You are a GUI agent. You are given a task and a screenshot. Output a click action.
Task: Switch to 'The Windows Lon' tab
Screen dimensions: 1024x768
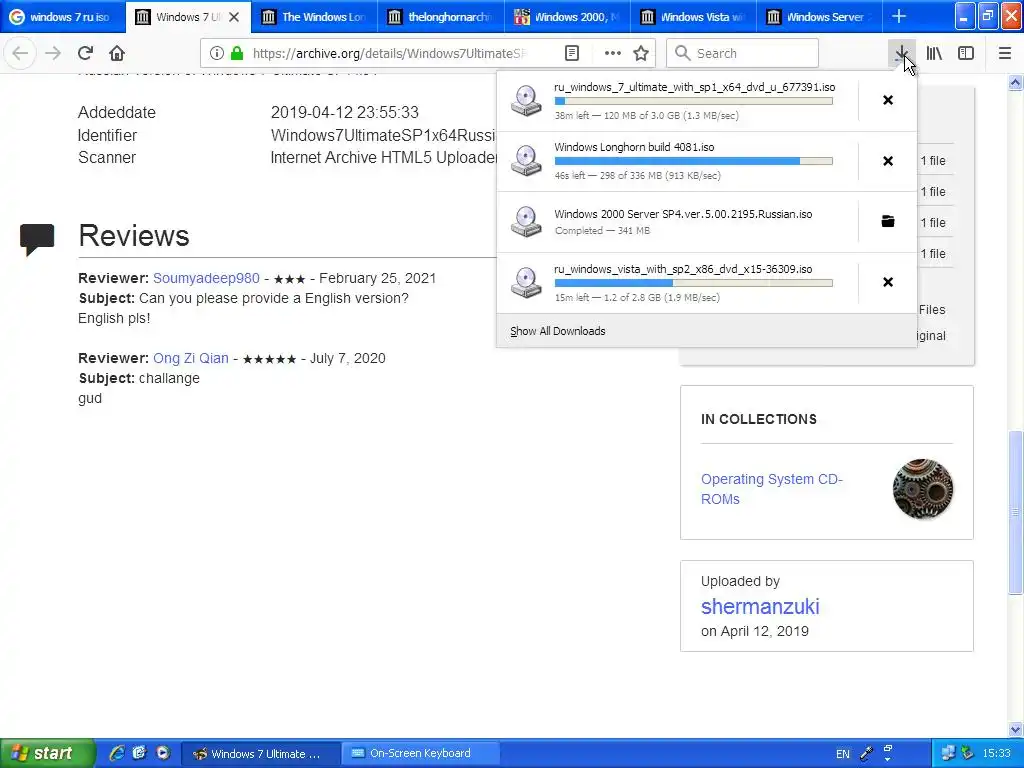tap(314, 17)
